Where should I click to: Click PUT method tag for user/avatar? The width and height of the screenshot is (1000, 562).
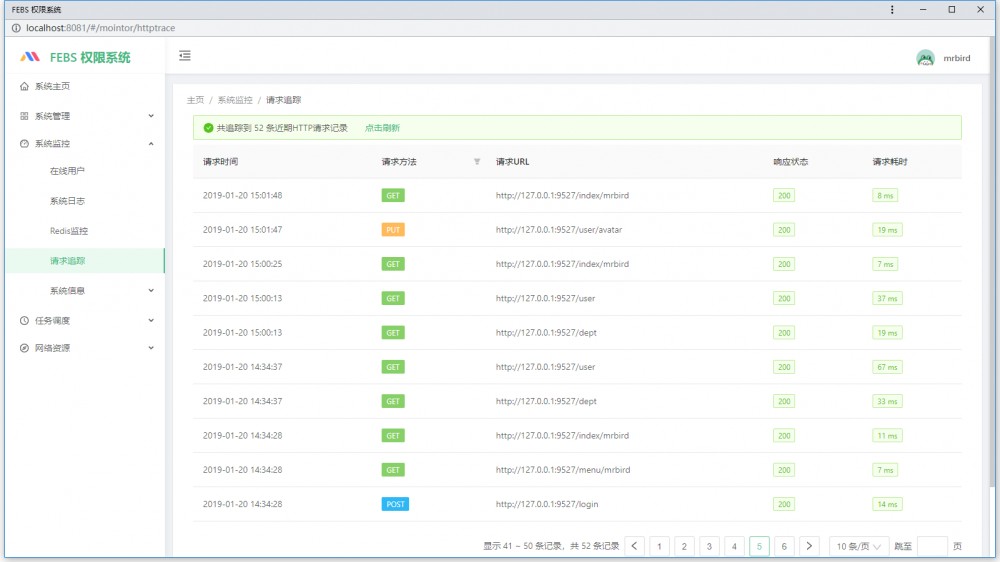click(x=393, y=230)
